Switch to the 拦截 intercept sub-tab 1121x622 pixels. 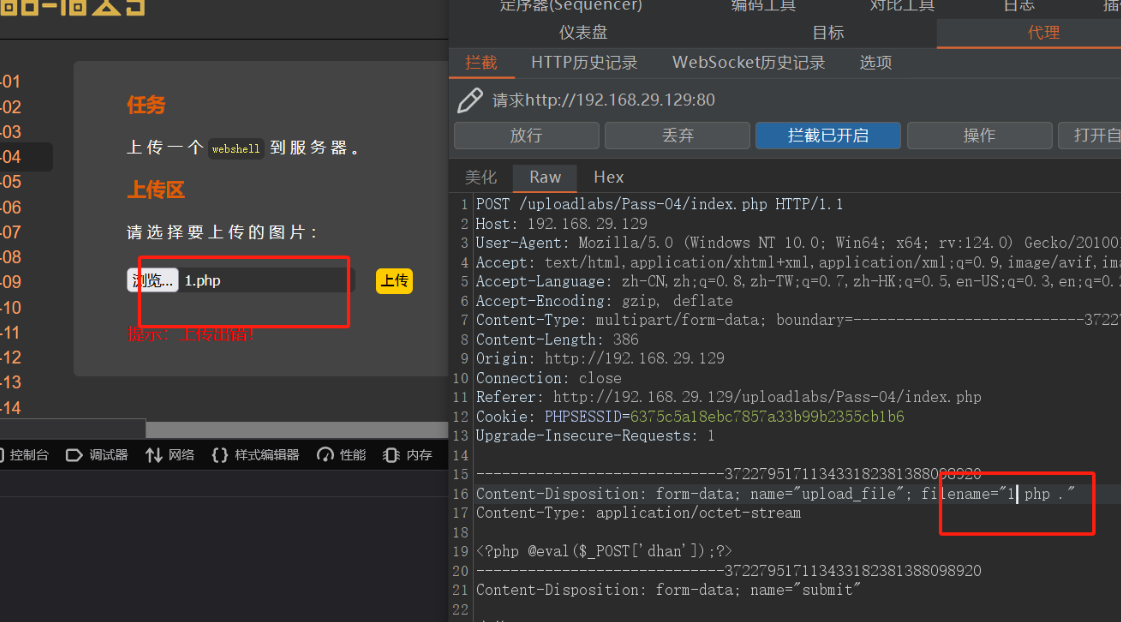click(x=481, y=63)
